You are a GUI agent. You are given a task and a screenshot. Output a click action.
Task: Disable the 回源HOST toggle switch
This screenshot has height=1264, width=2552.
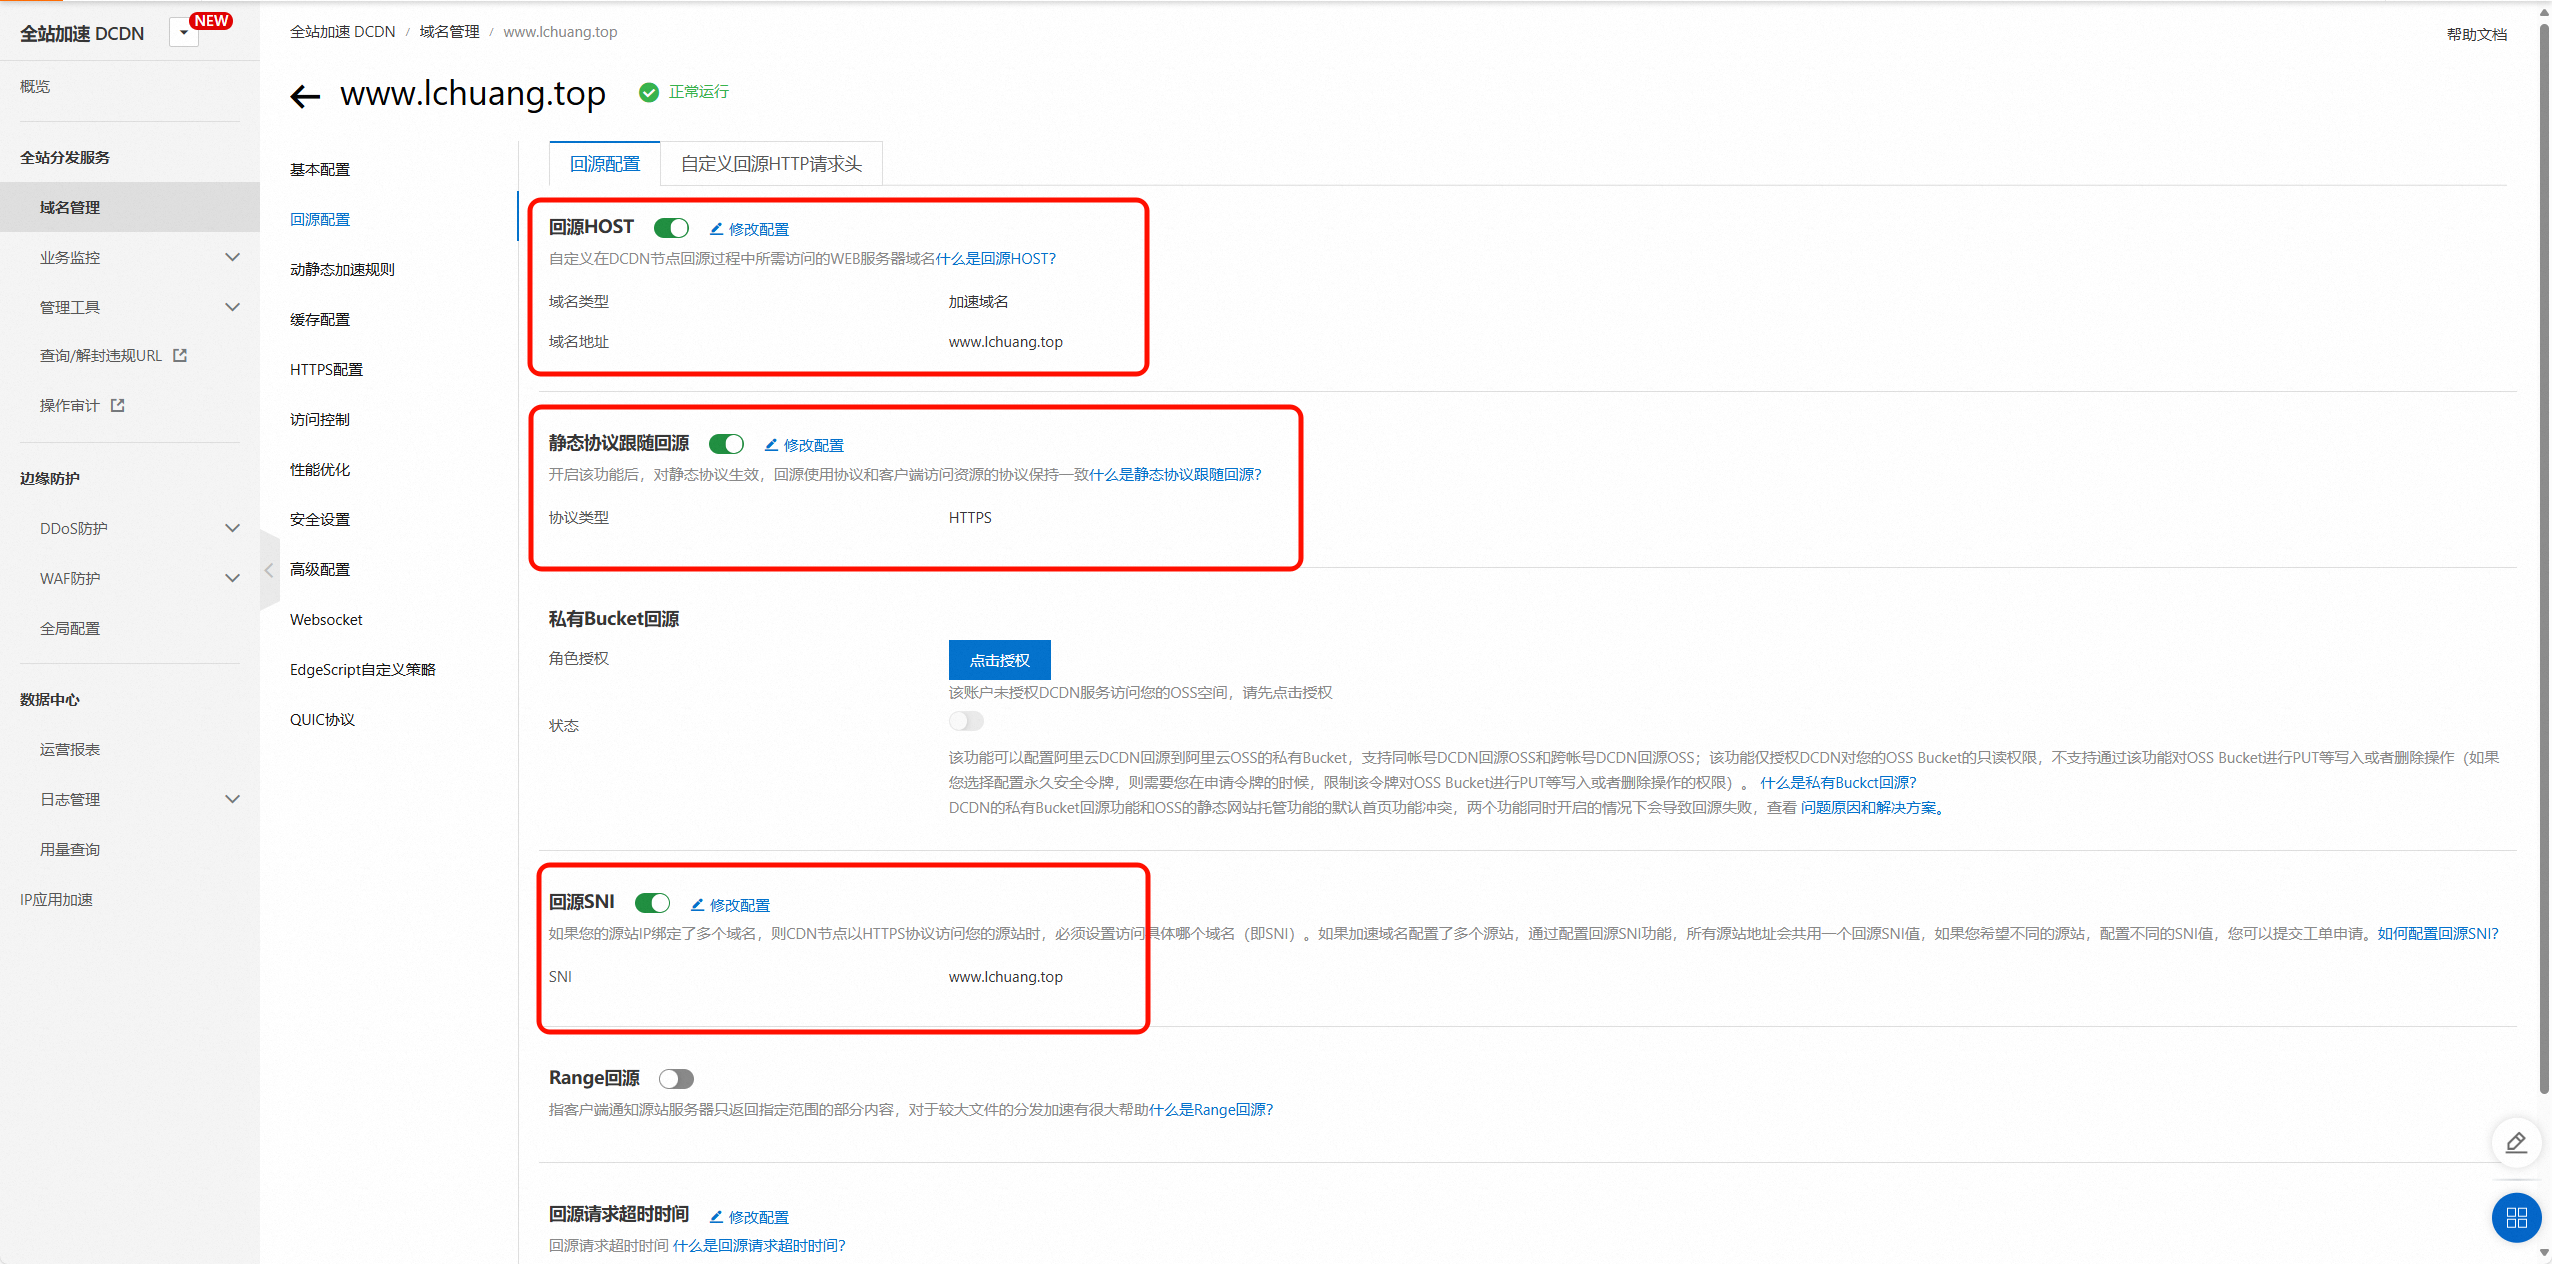[671, 228]
